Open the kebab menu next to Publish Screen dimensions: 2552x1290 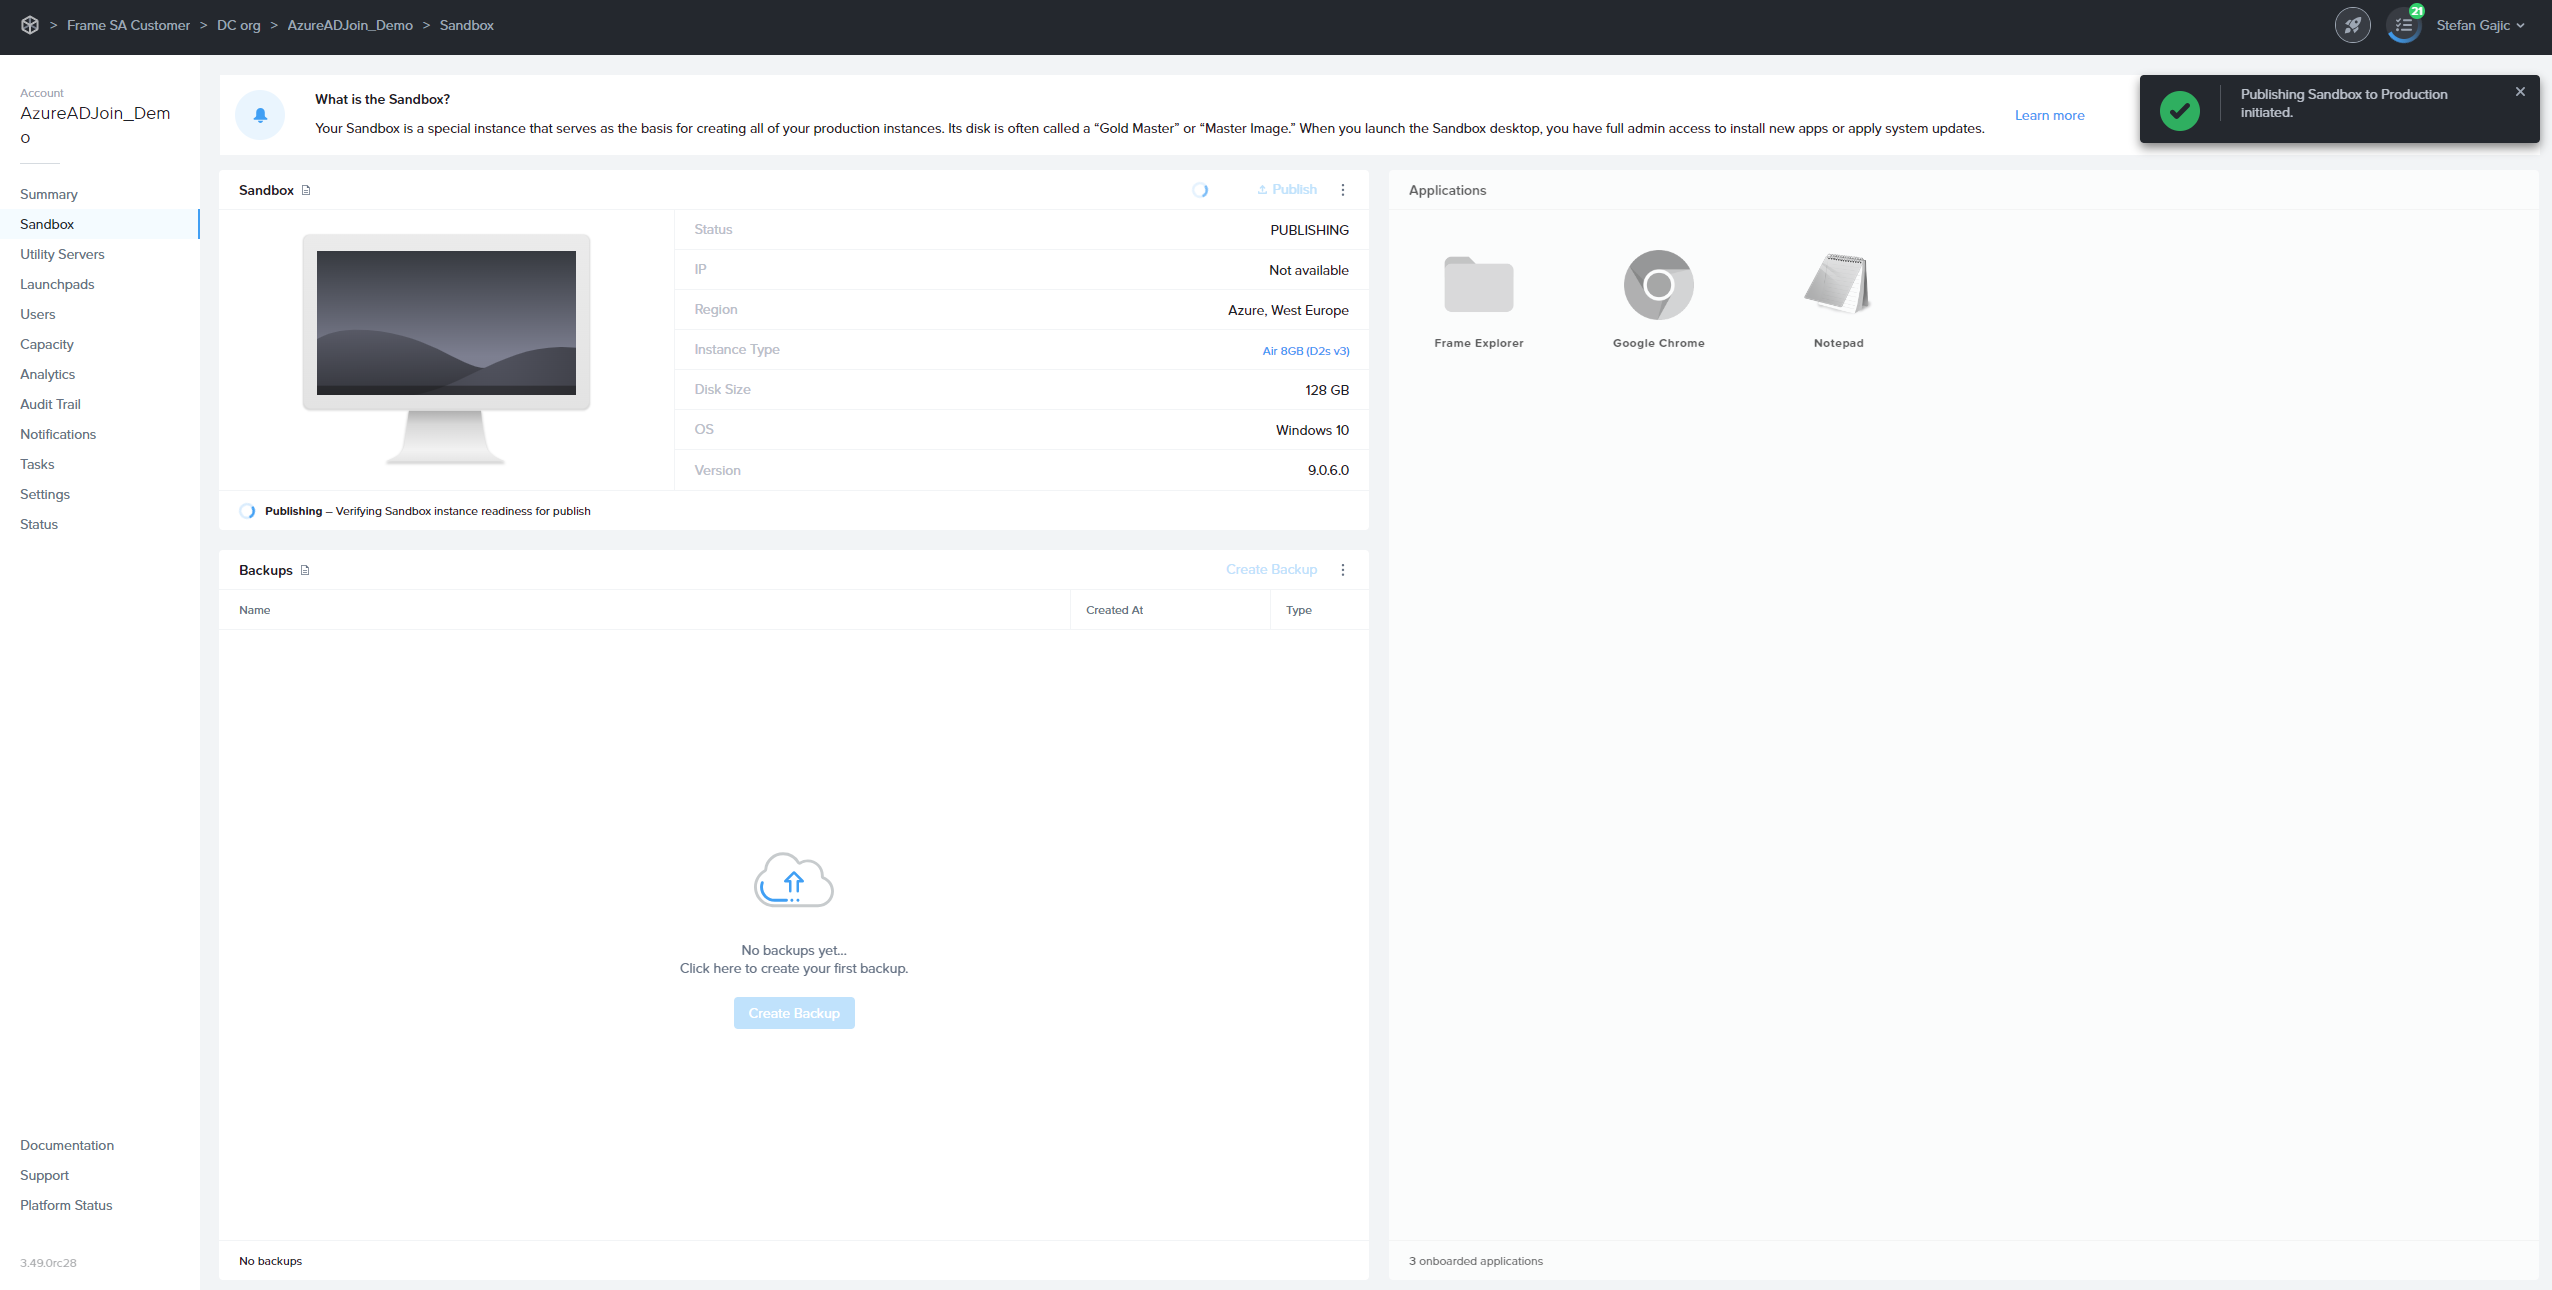coord(1344,190)
